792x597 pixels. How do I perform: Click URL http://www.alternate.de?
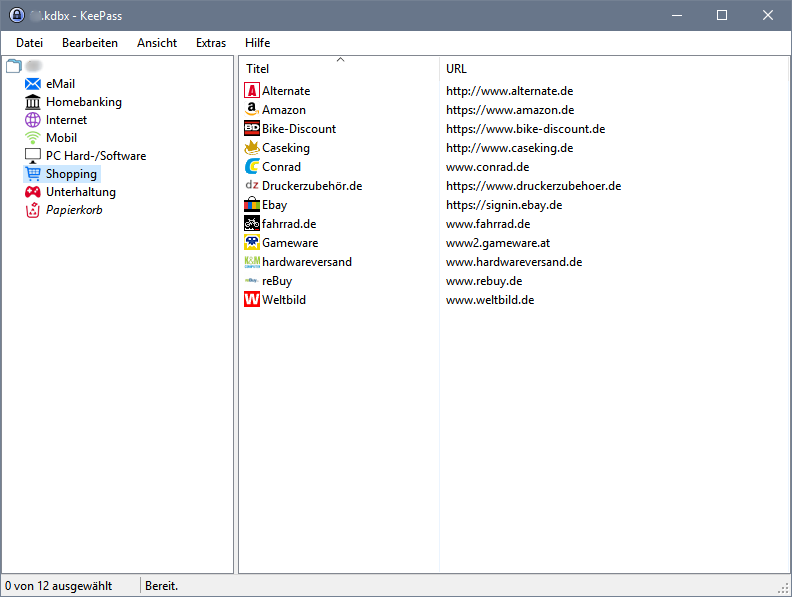tap(510, 91)
